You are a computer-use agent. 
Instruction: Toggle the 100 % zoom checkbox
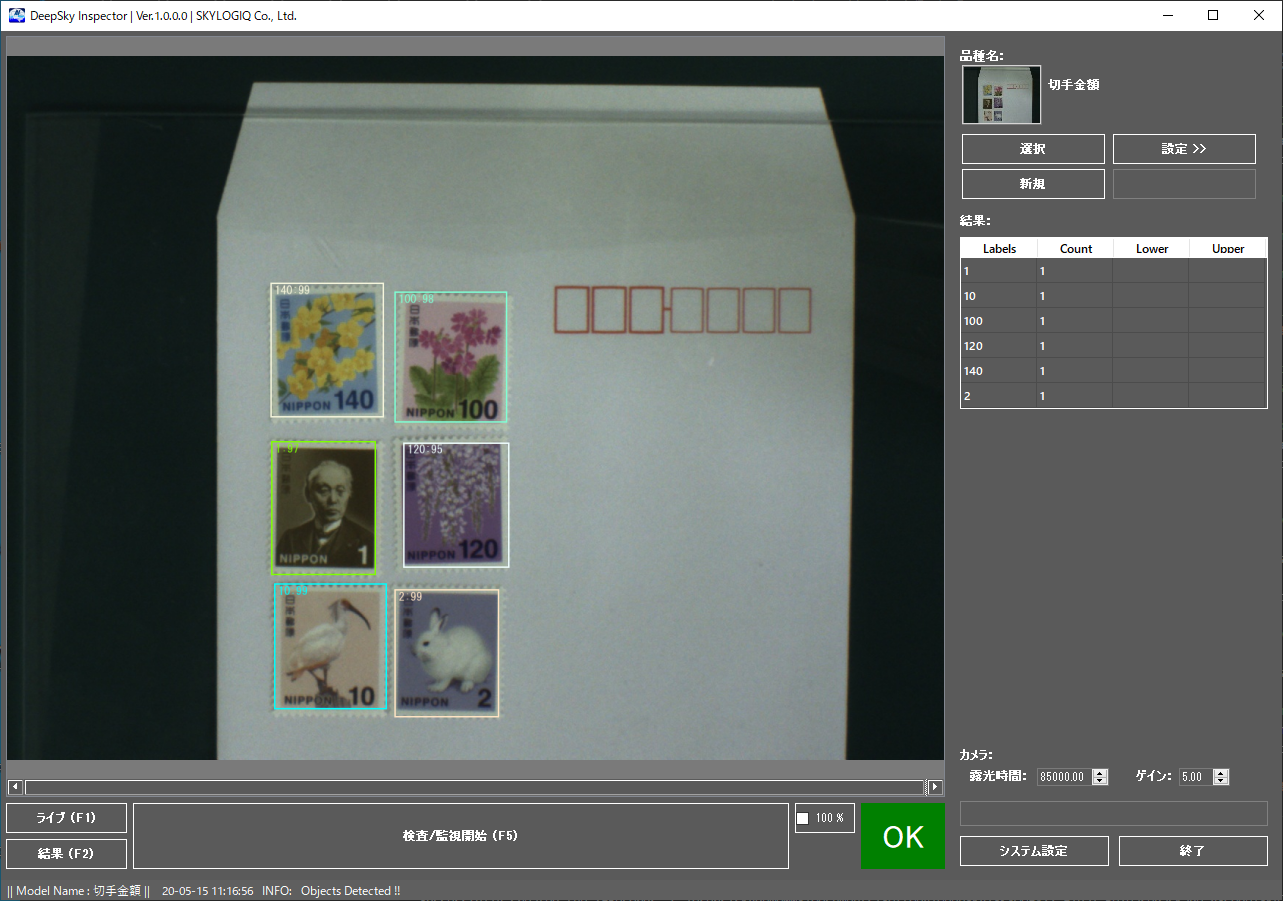pos(802,818)
